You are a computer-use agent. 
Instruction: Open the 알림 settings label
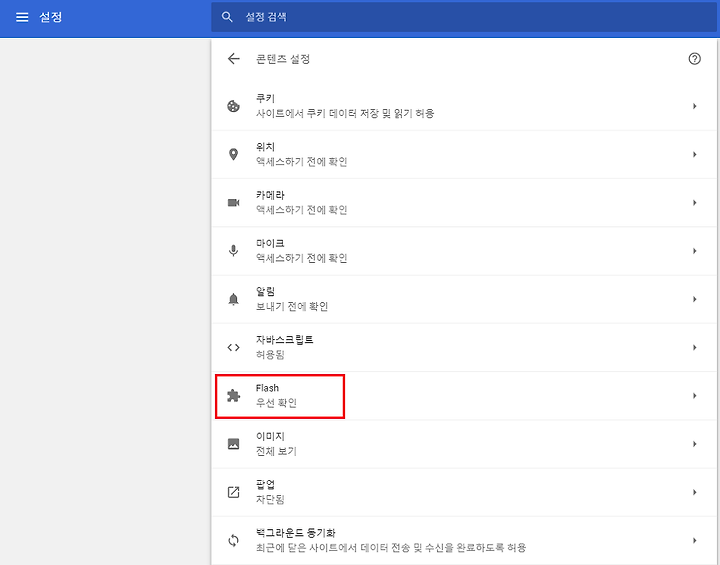pos(265,291)
